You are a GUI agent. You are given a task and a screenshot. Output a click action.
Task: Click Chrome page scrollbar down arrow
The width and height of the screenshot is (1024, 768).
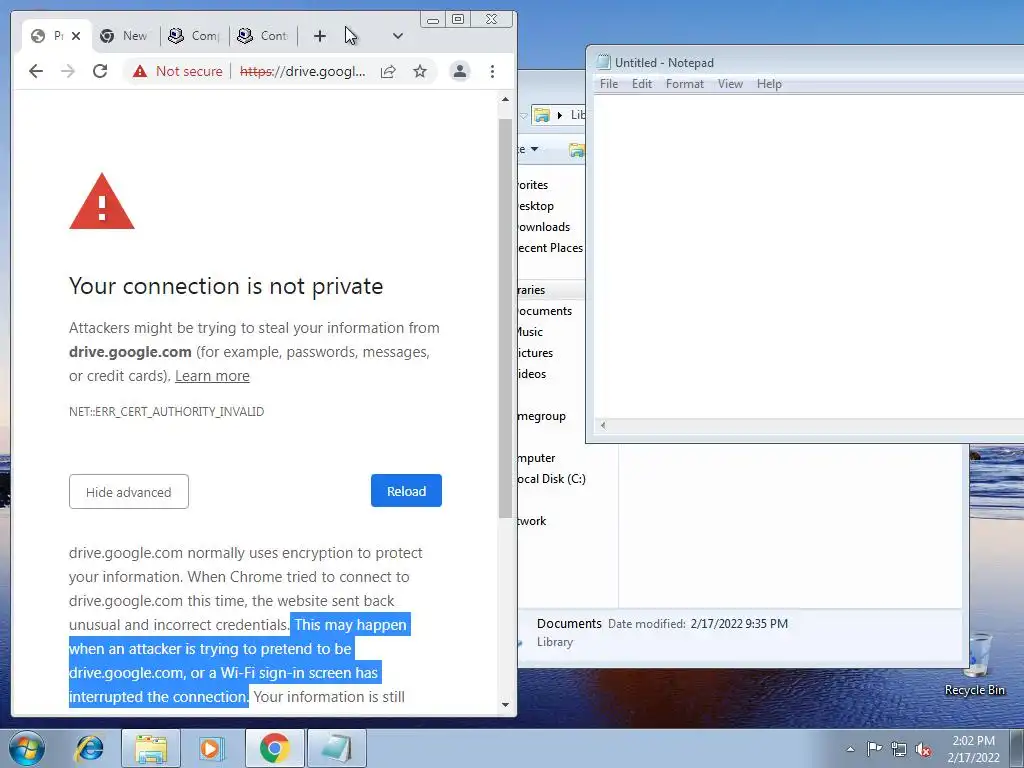click(505, 705)
